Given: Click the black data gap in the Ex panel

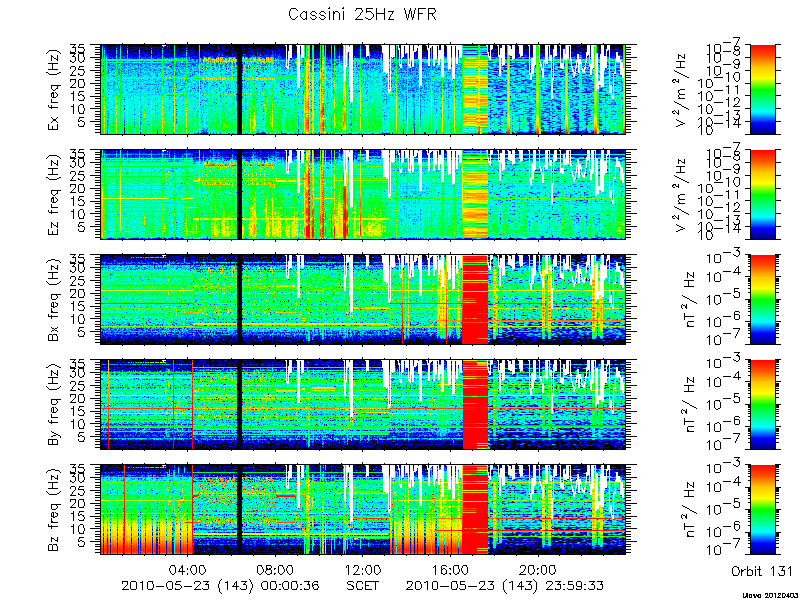Looking at the screenshot, I should tap(239, 89).
